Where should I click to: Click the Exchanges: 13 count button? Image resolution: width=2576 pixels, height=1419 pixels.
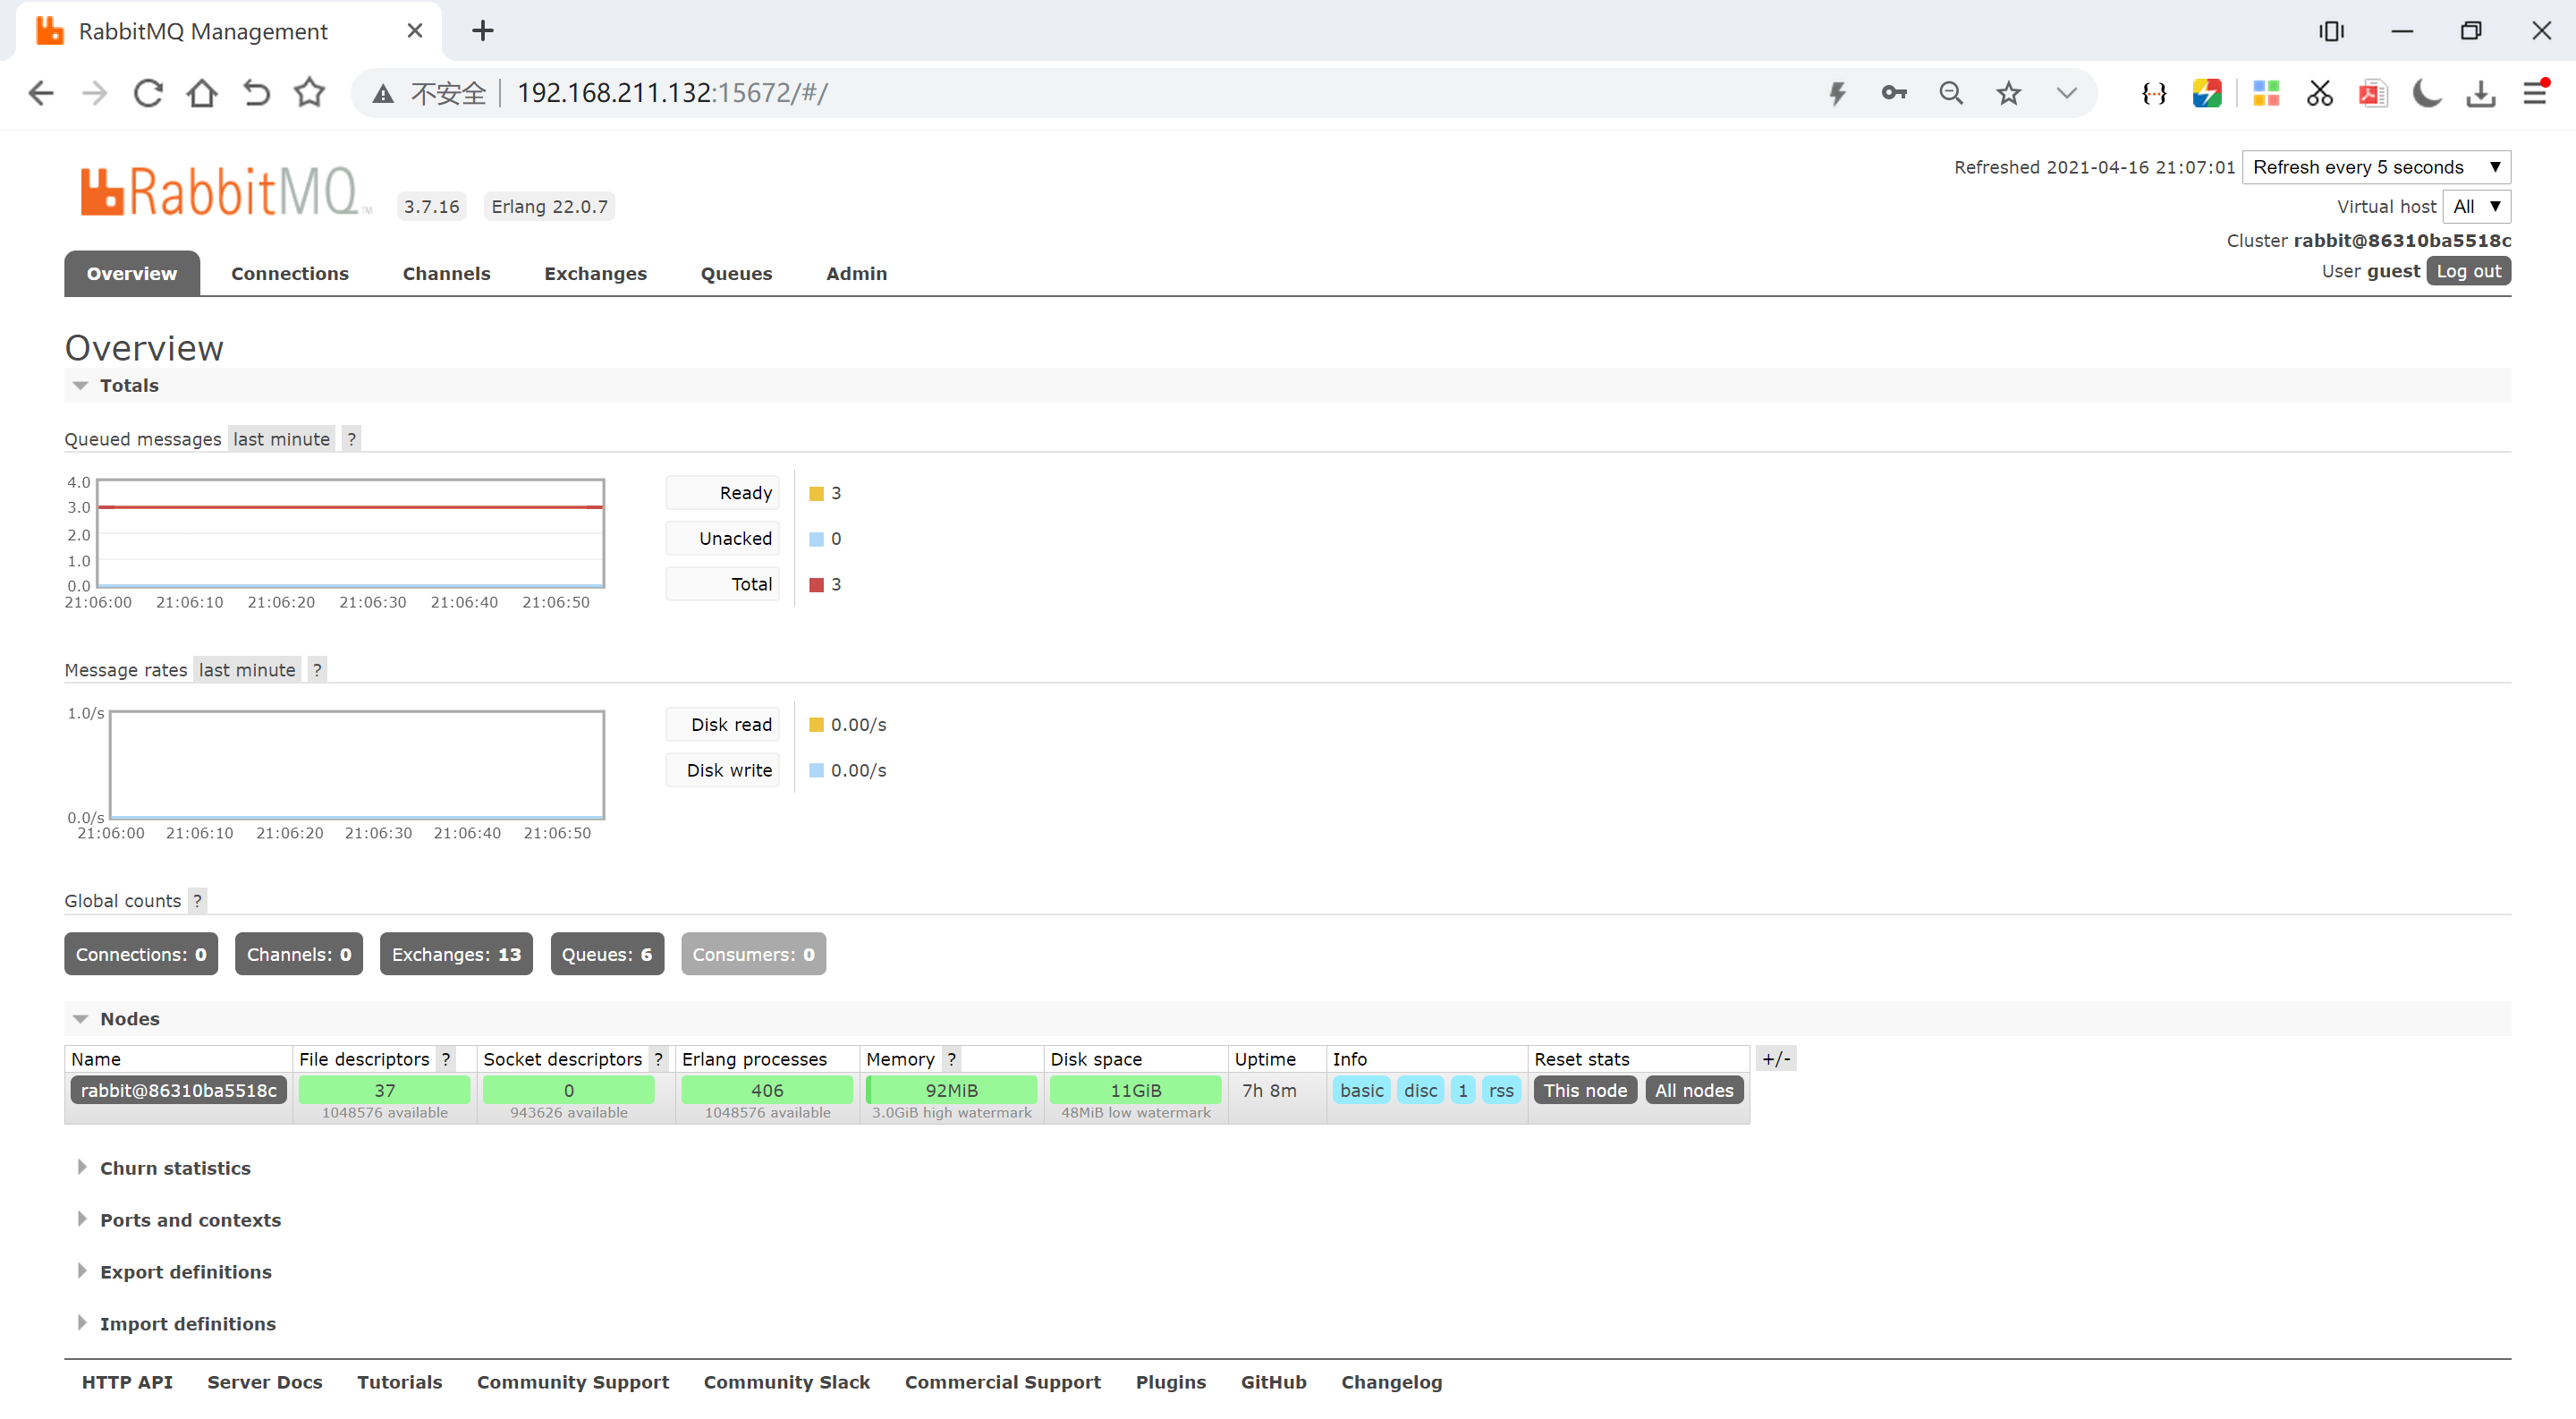(x=456, y=954)
